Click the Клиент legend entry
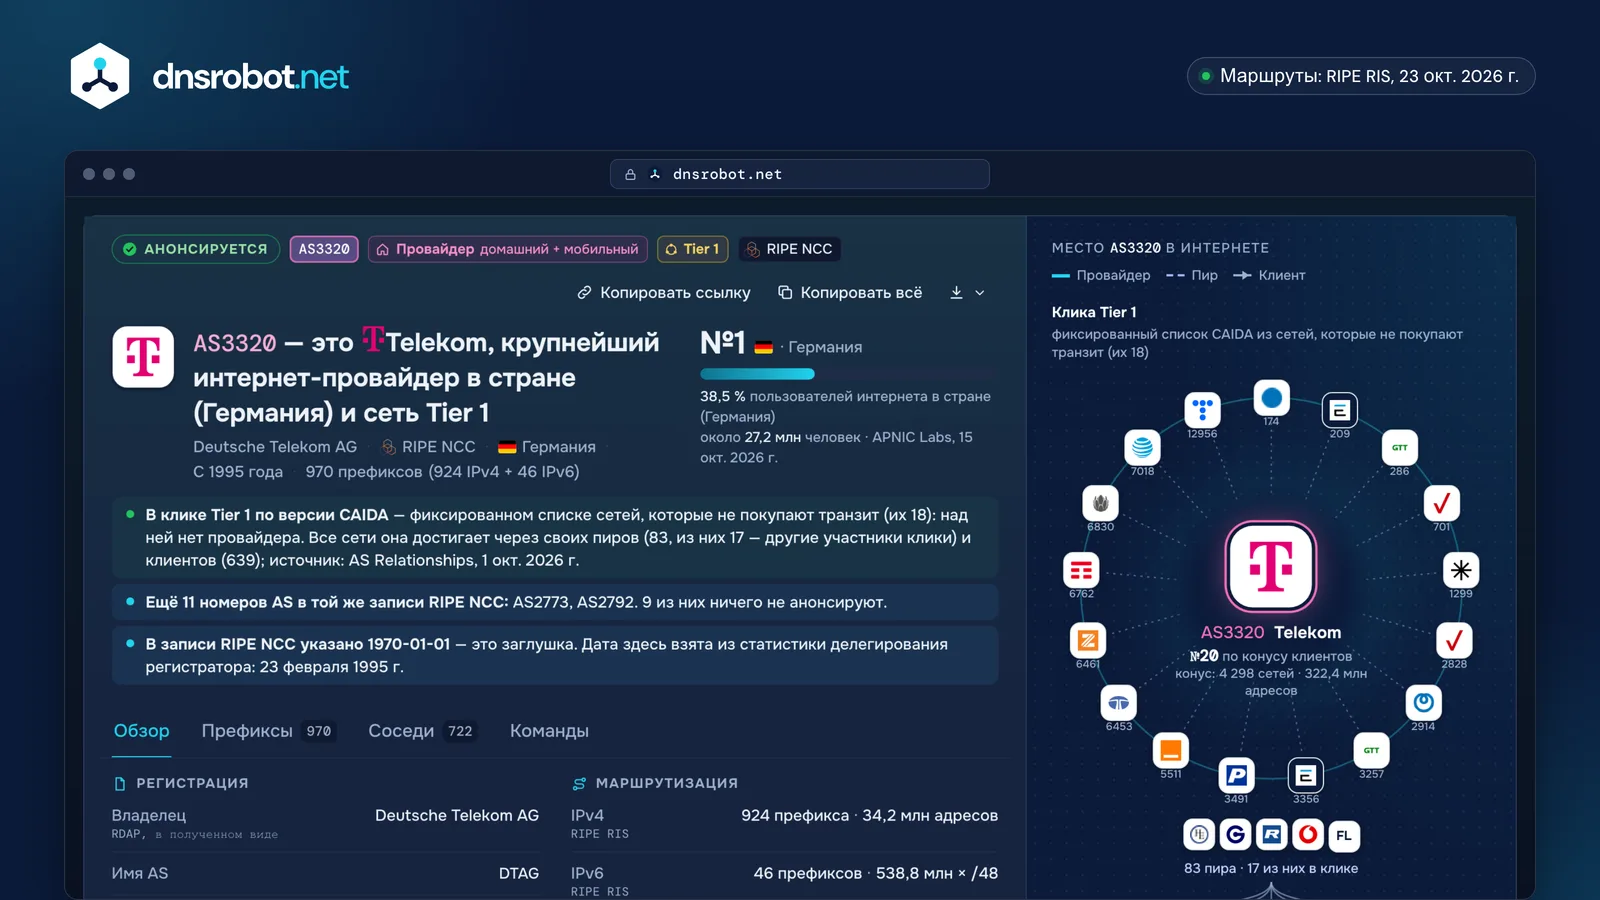Screen dimensions: 1600x900 tap(1269, 275)
